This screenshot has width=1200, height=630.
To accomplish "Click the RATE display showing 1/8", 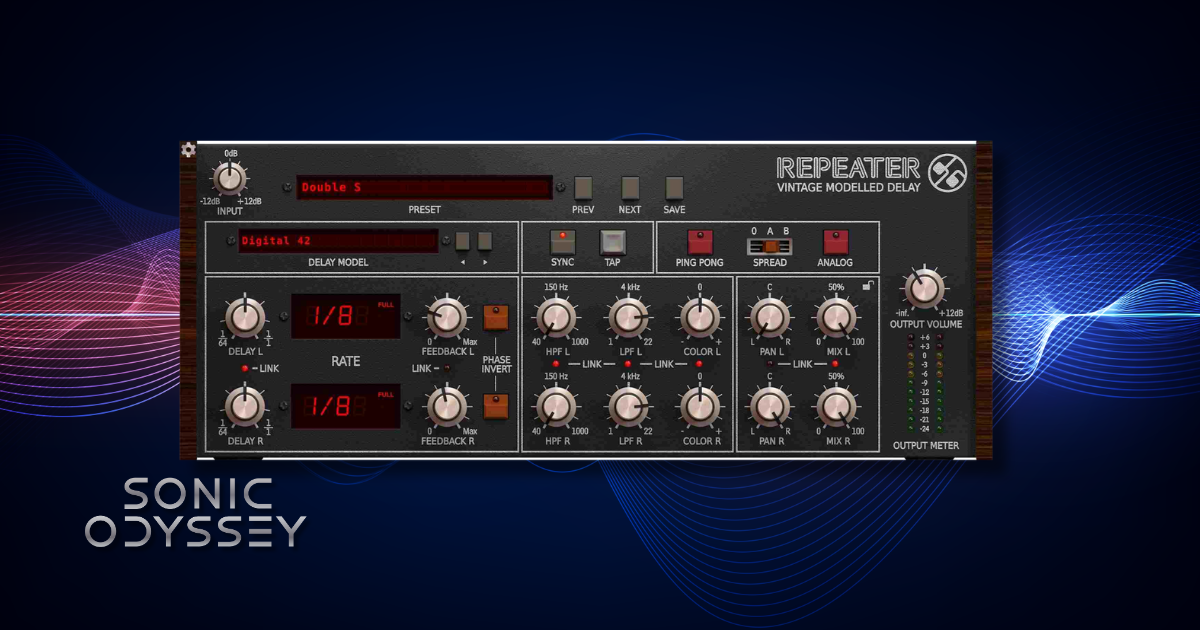I will 345,317.
